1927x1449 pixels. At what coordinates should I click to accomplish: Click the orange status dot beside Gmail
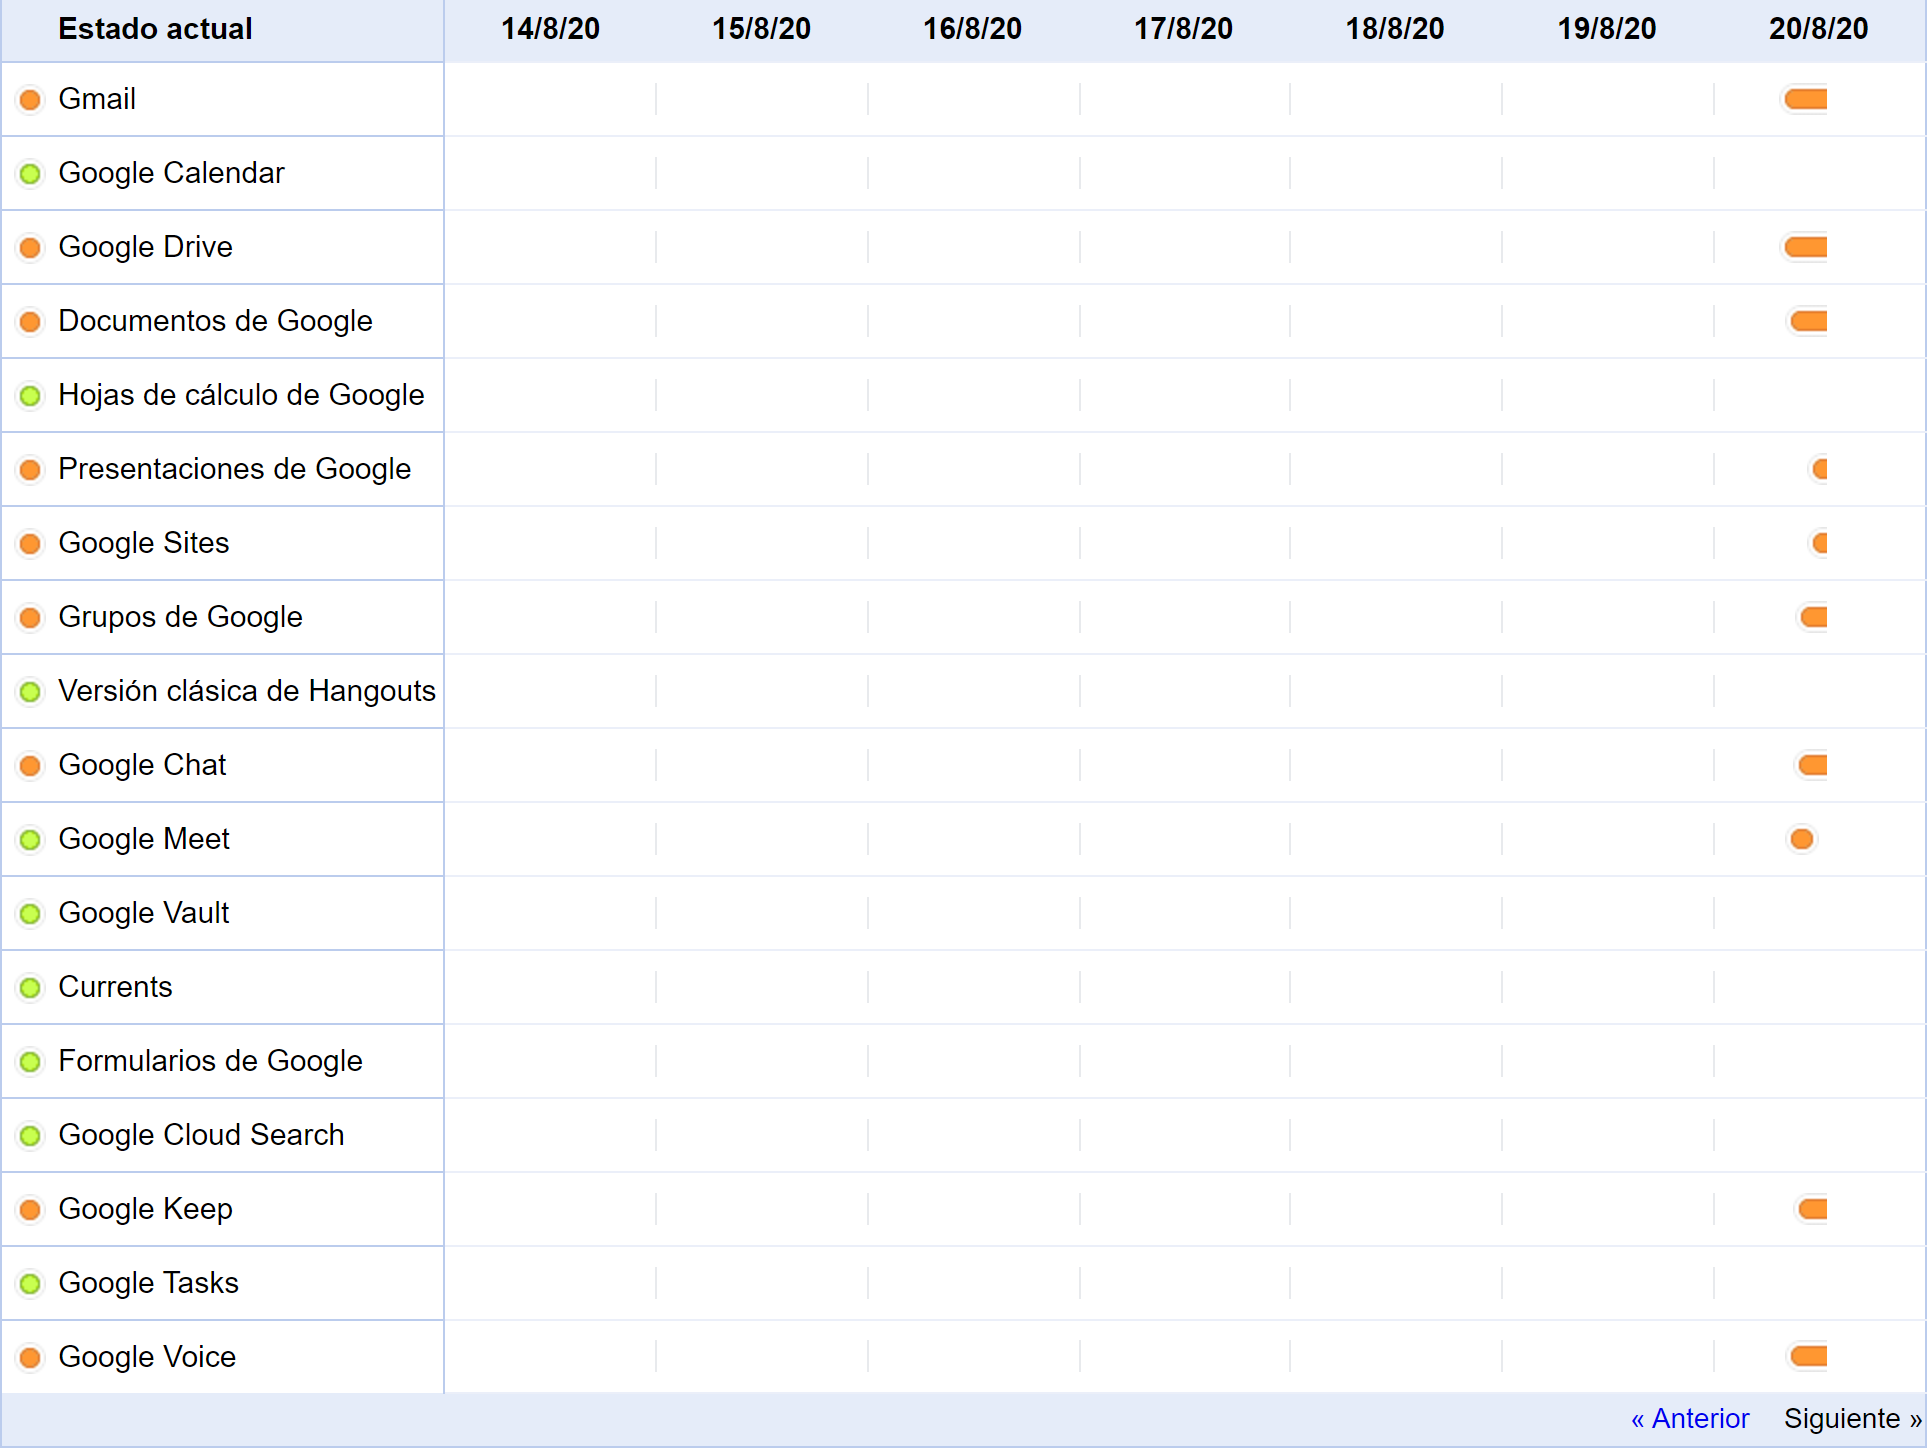(31, 100)
